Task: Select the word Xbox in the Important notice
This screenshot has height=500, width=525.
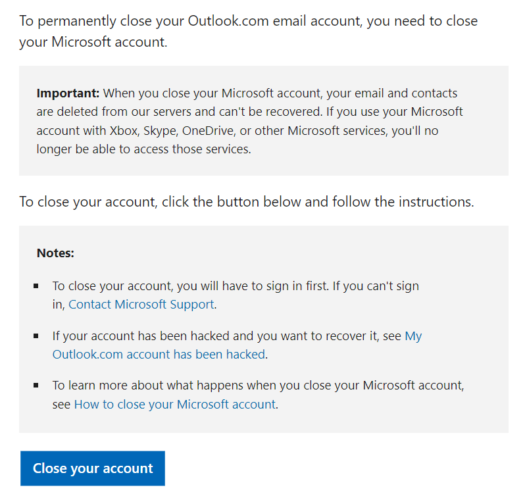Action: point(124,131)
